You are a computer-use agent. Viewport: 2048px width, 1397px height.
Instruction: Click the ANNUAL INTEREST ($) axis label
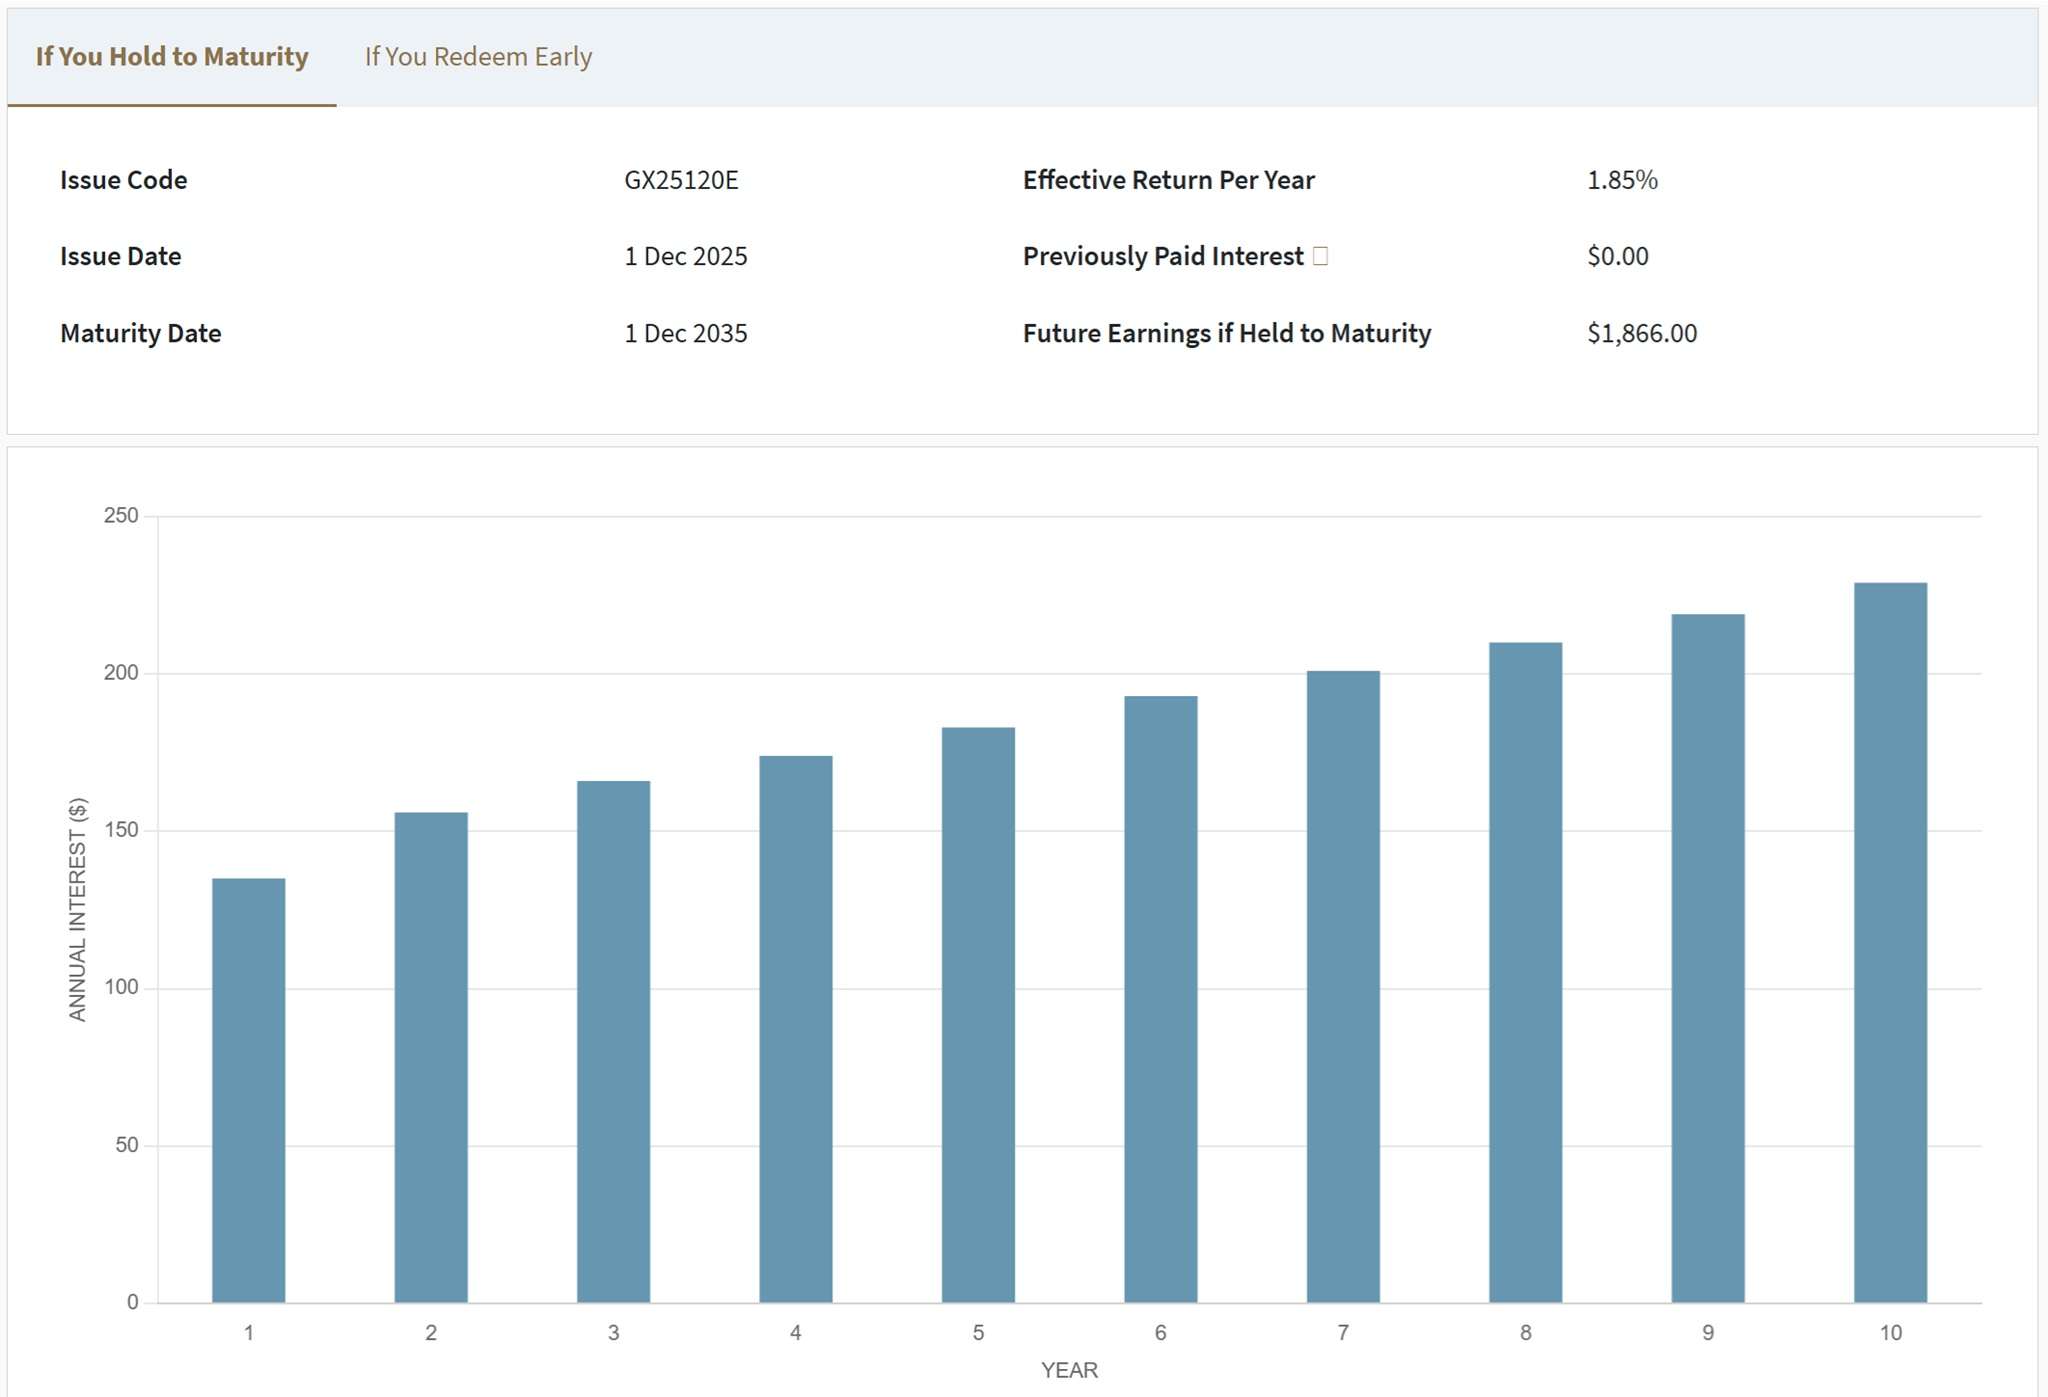point(78,909)
